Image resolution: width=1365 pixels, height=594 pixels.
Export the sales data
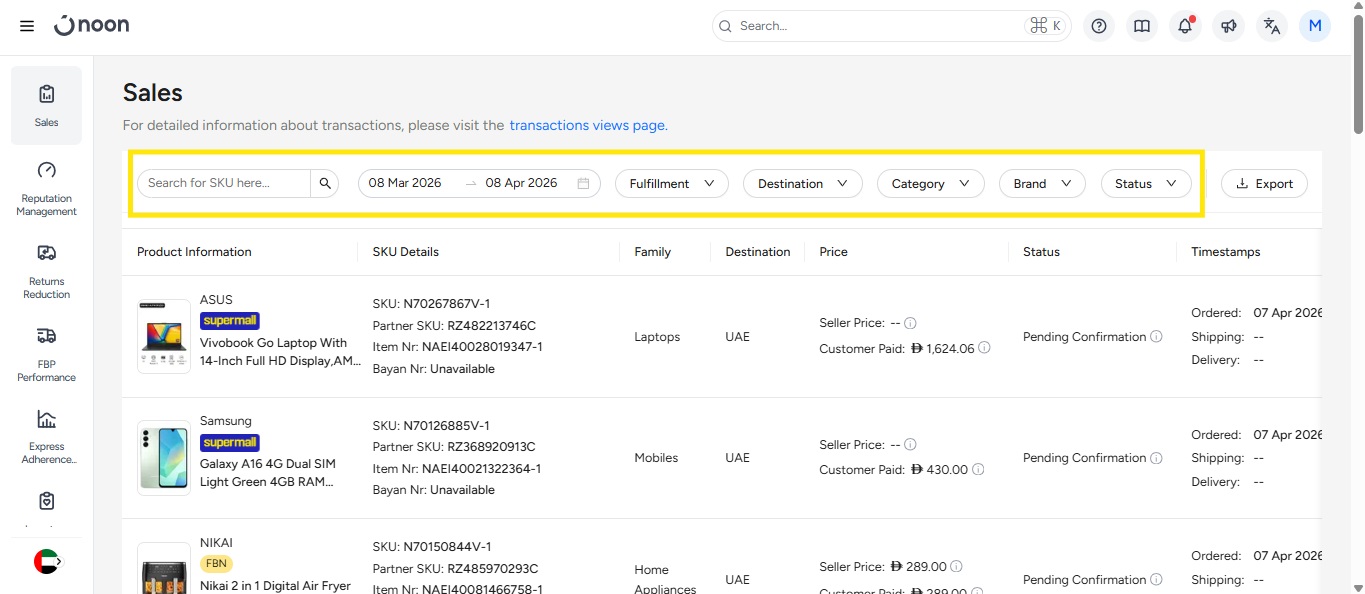[x=1264, y=184]
